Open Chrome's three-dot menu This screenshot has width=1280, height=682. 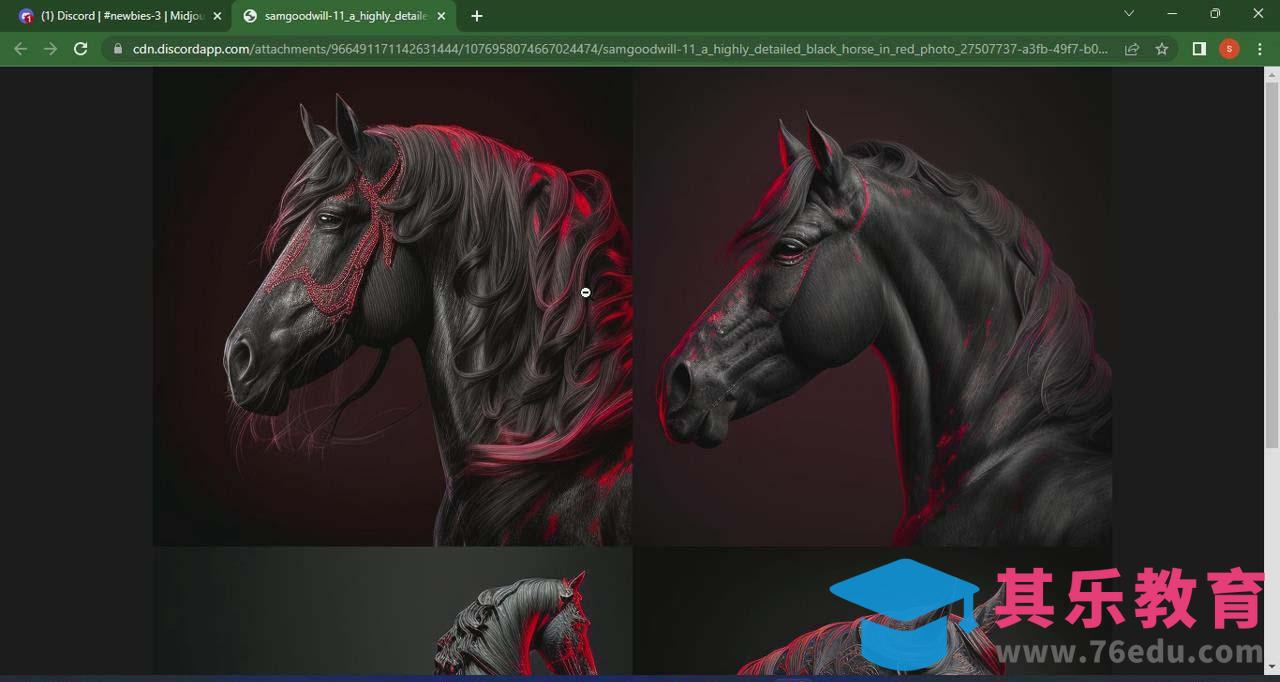point(1259,49)
